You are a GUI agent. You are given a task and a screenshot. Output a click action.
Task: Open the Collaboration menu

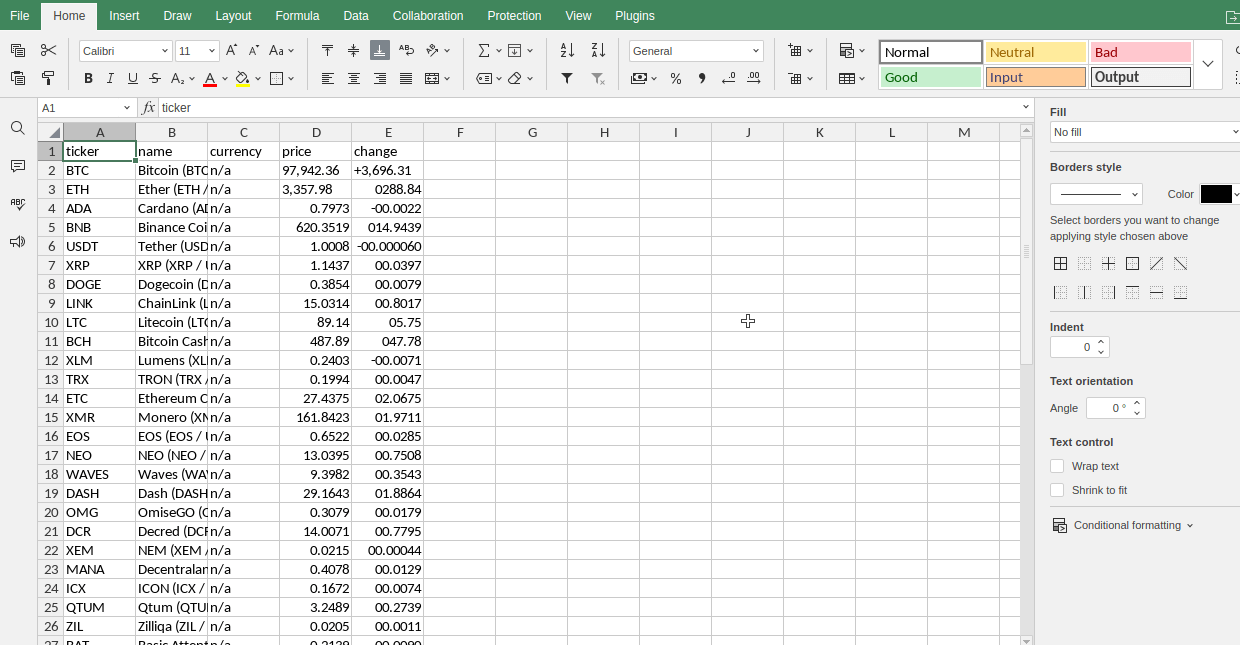pos(428,15)
